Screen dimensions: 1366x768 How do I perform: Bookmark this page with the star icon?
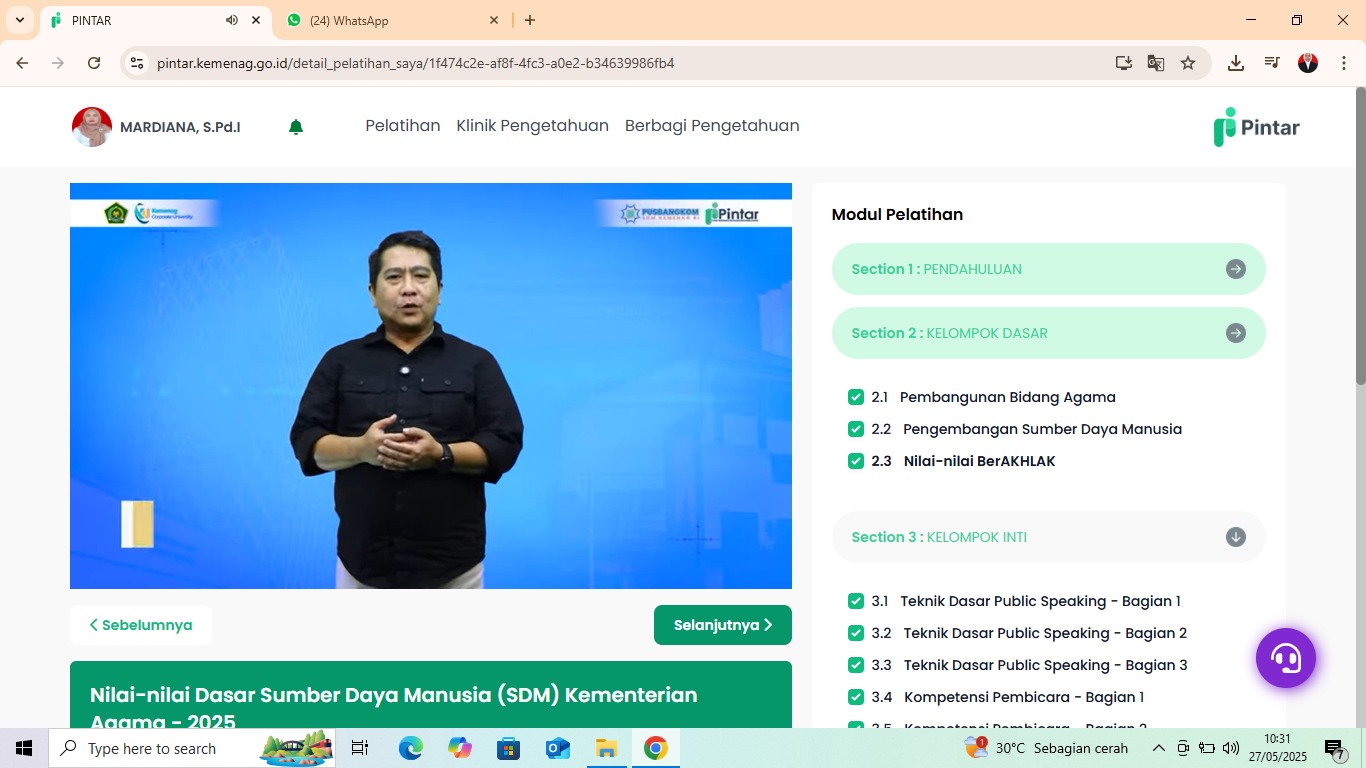pyautogui.click(x=1188, y=62)
